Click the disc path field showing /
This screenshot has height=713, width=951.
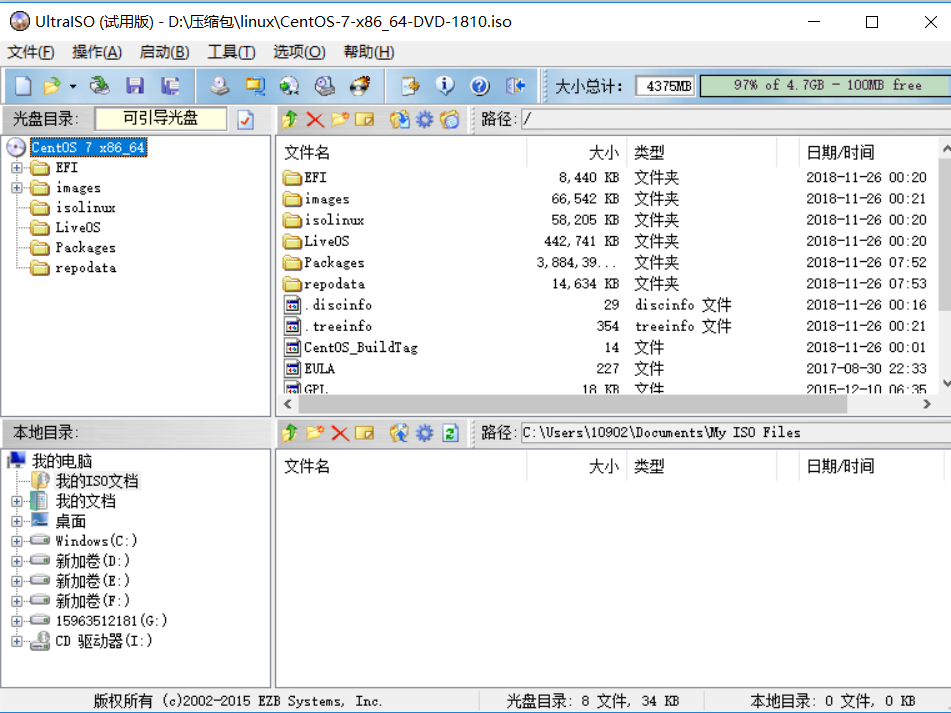coord(735,119)
